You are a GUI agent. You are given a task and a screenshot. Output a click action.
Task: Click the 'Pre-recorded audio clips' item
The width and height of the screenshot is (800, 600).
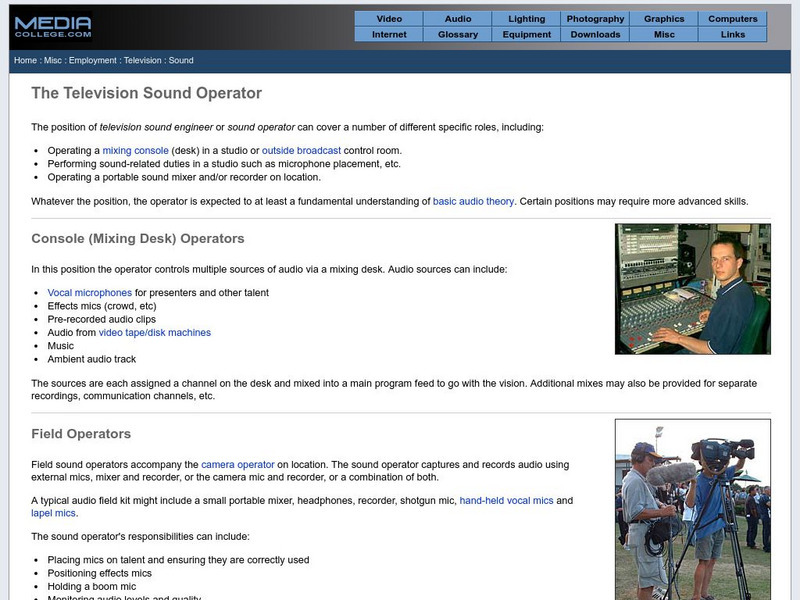pos(102,319)
